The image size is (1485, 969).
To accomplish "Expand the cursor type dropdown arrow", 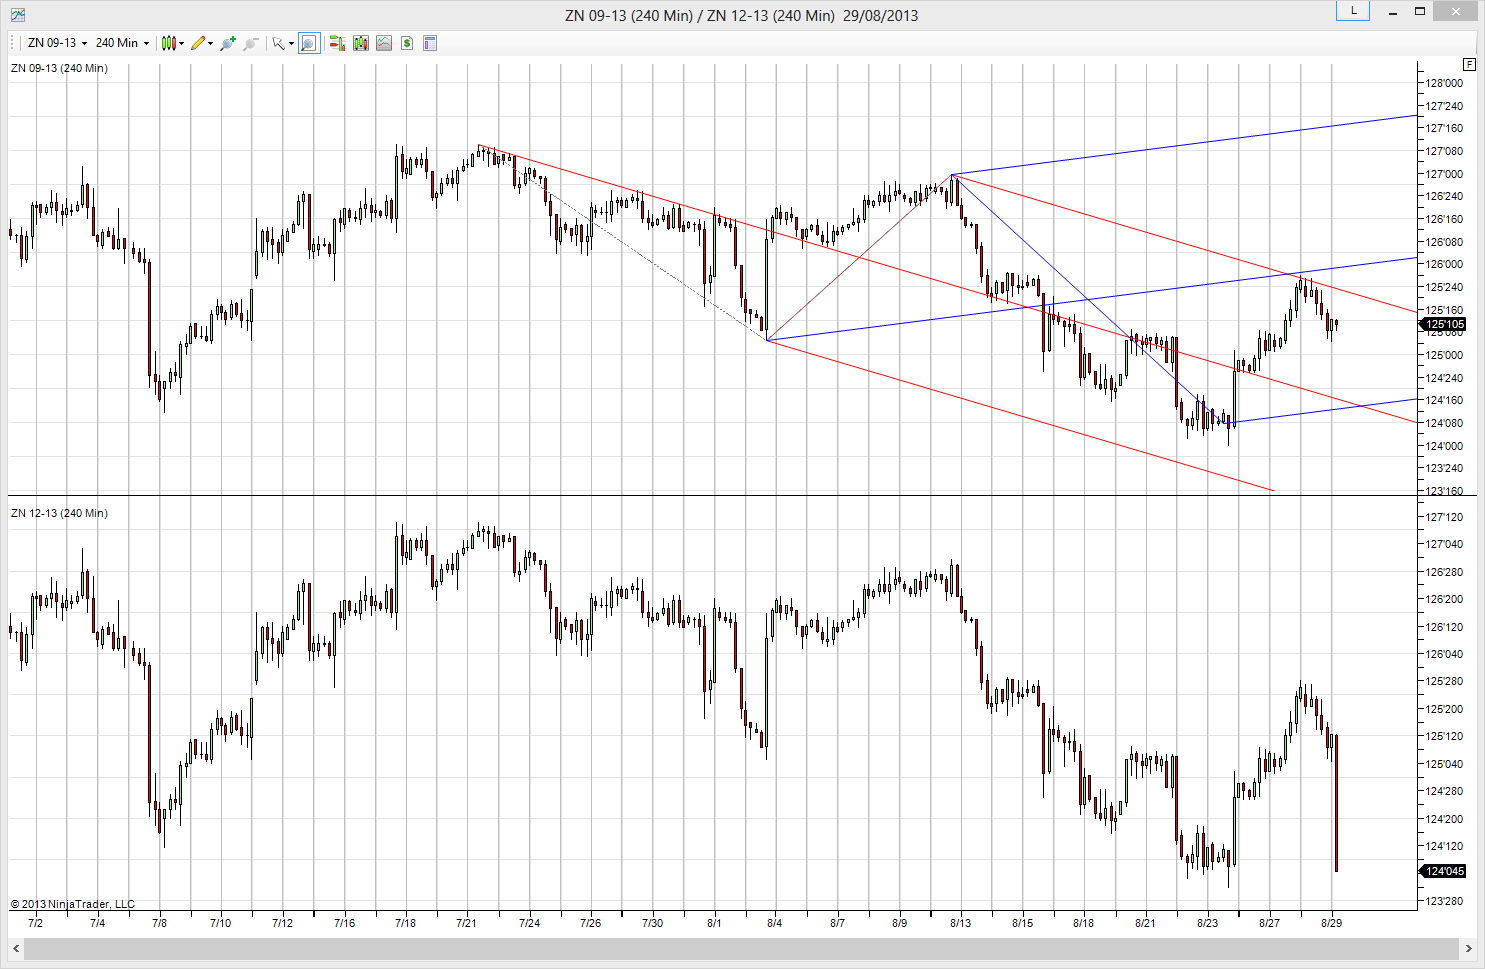I will 291,43.
